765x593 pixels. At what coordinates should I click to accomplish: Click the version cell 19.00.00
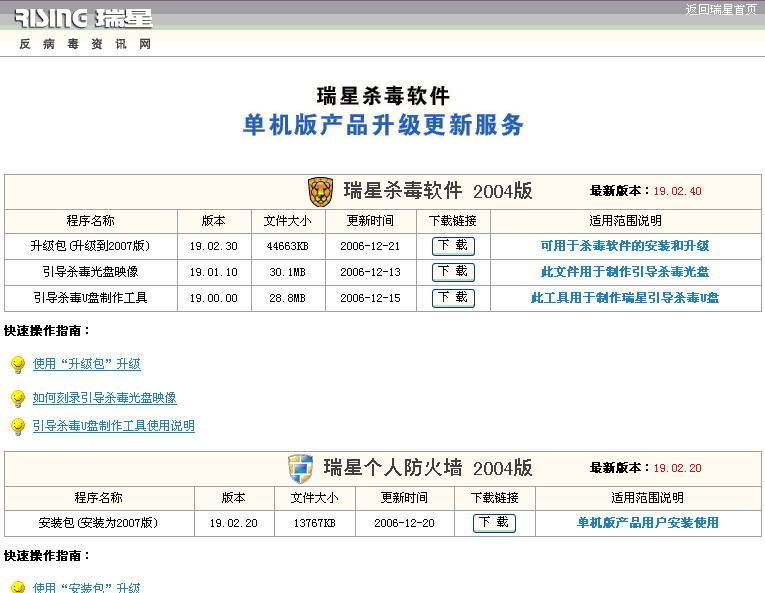[x=214, y=298]
